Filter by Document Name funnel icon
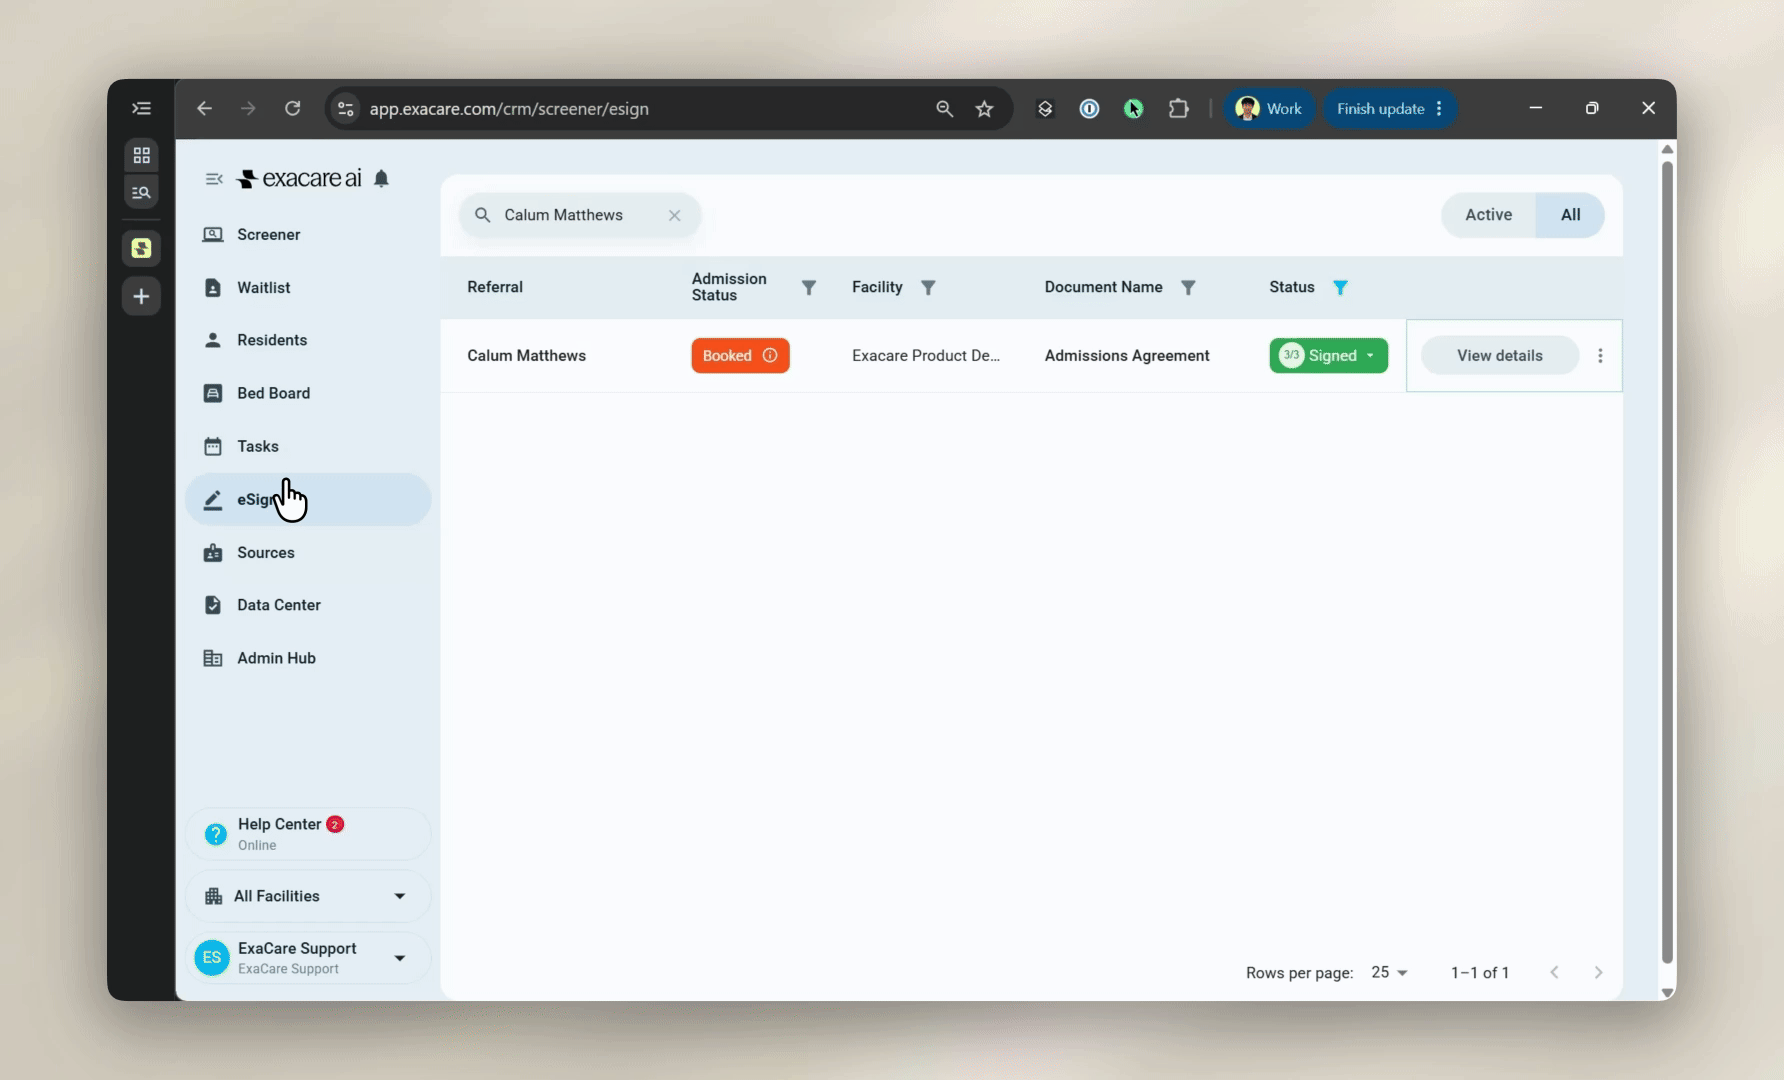Viewport: 1784px width, 1080px height. (1188, 288)
